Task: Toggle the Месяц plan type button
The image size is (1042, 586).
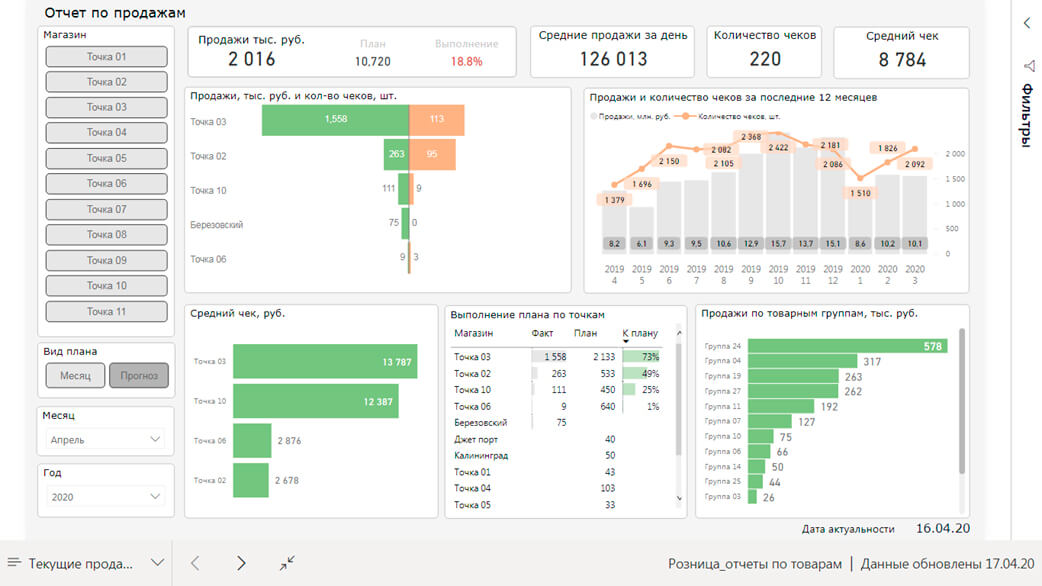Action: tap(75, 375)
